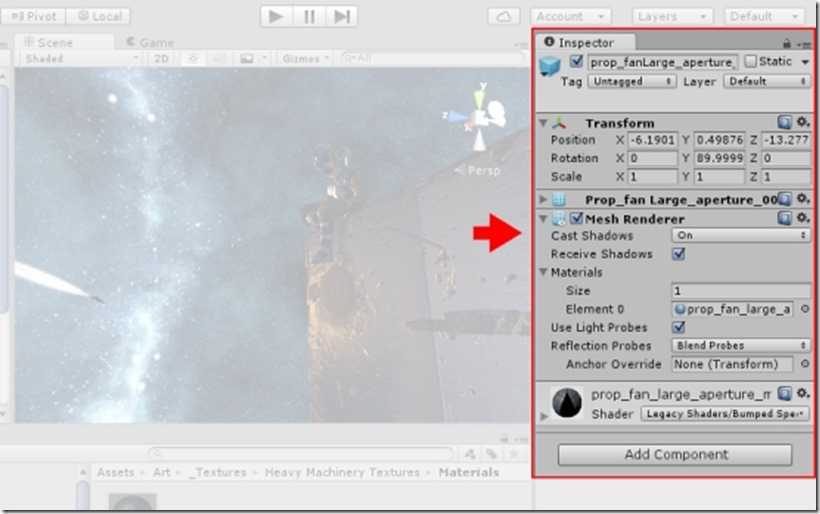Collapse the Materials list

tap(543, 272)
